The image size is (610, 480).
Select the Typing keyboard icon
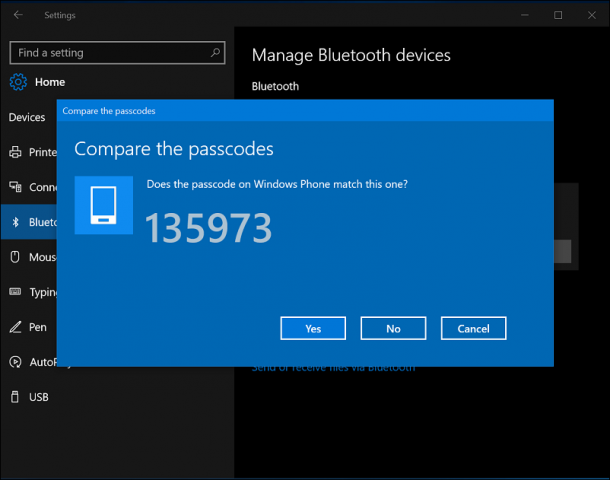(x=15, y=291)
